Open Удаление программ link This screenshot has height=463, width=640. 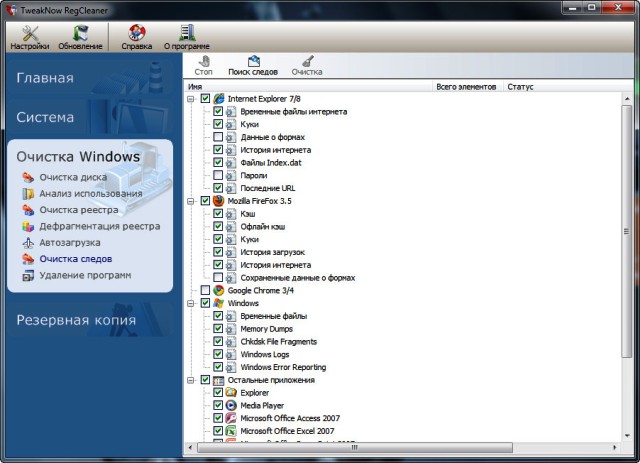pyautogui.click(x=85, y=276)
